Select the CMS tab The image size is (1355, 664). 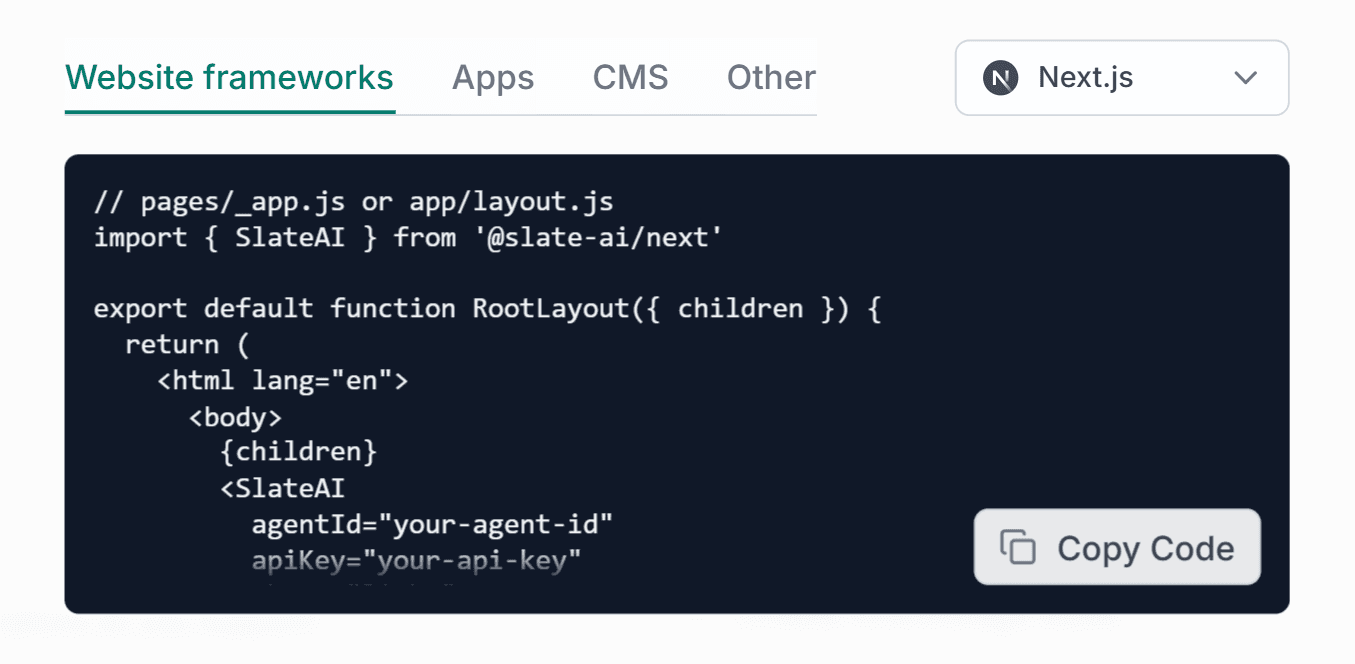coord(630,78)
